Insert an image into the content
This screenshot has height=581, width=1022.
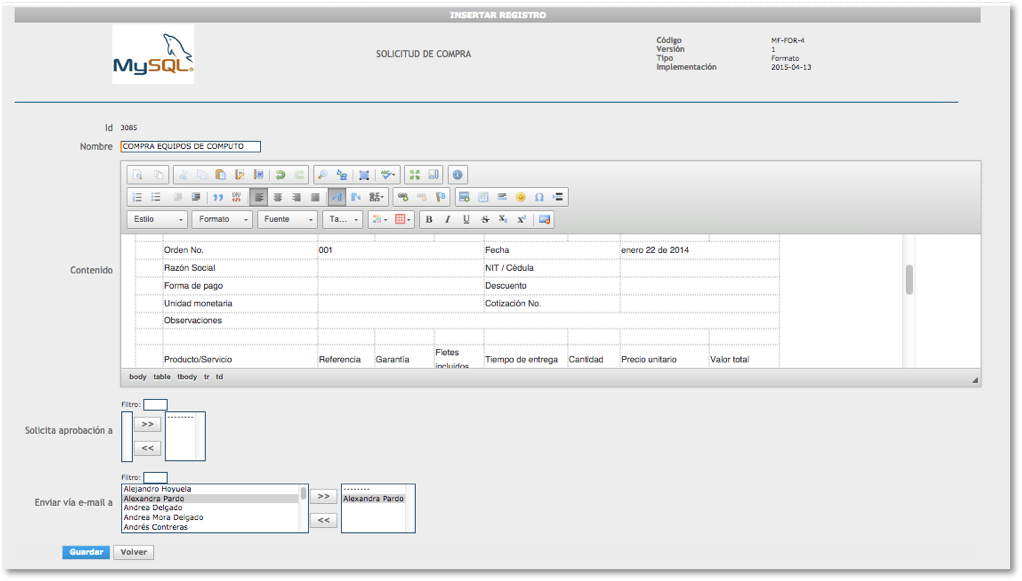coord(464,197)
